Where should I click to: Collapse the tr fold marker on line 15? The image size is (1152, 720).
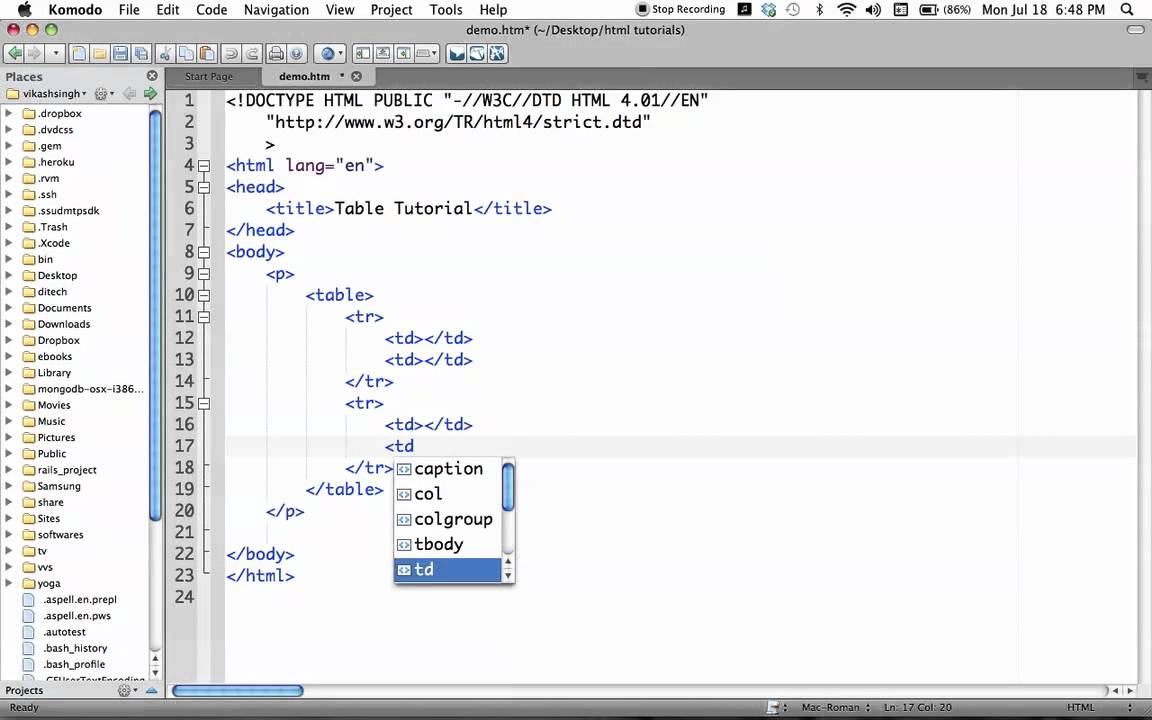click(204, 403)
